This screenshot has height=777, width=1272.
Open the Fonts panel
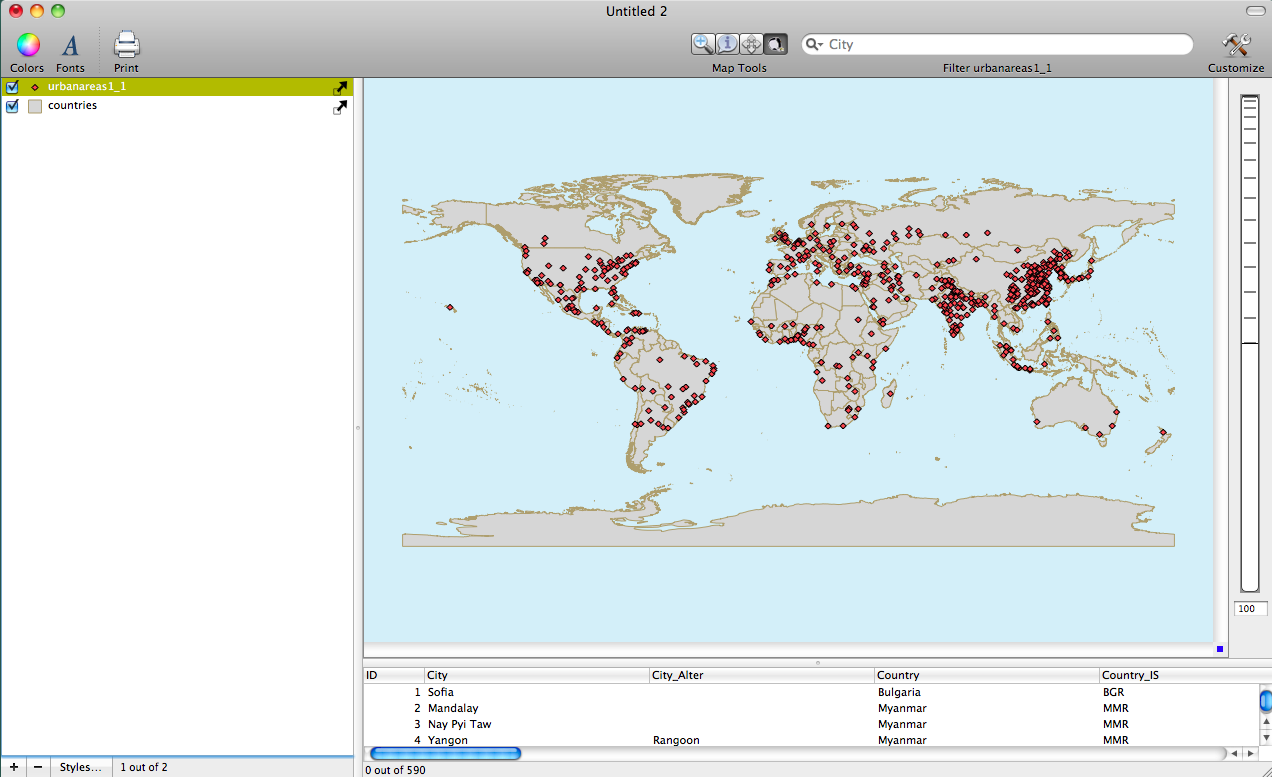(x=70, y=45)
